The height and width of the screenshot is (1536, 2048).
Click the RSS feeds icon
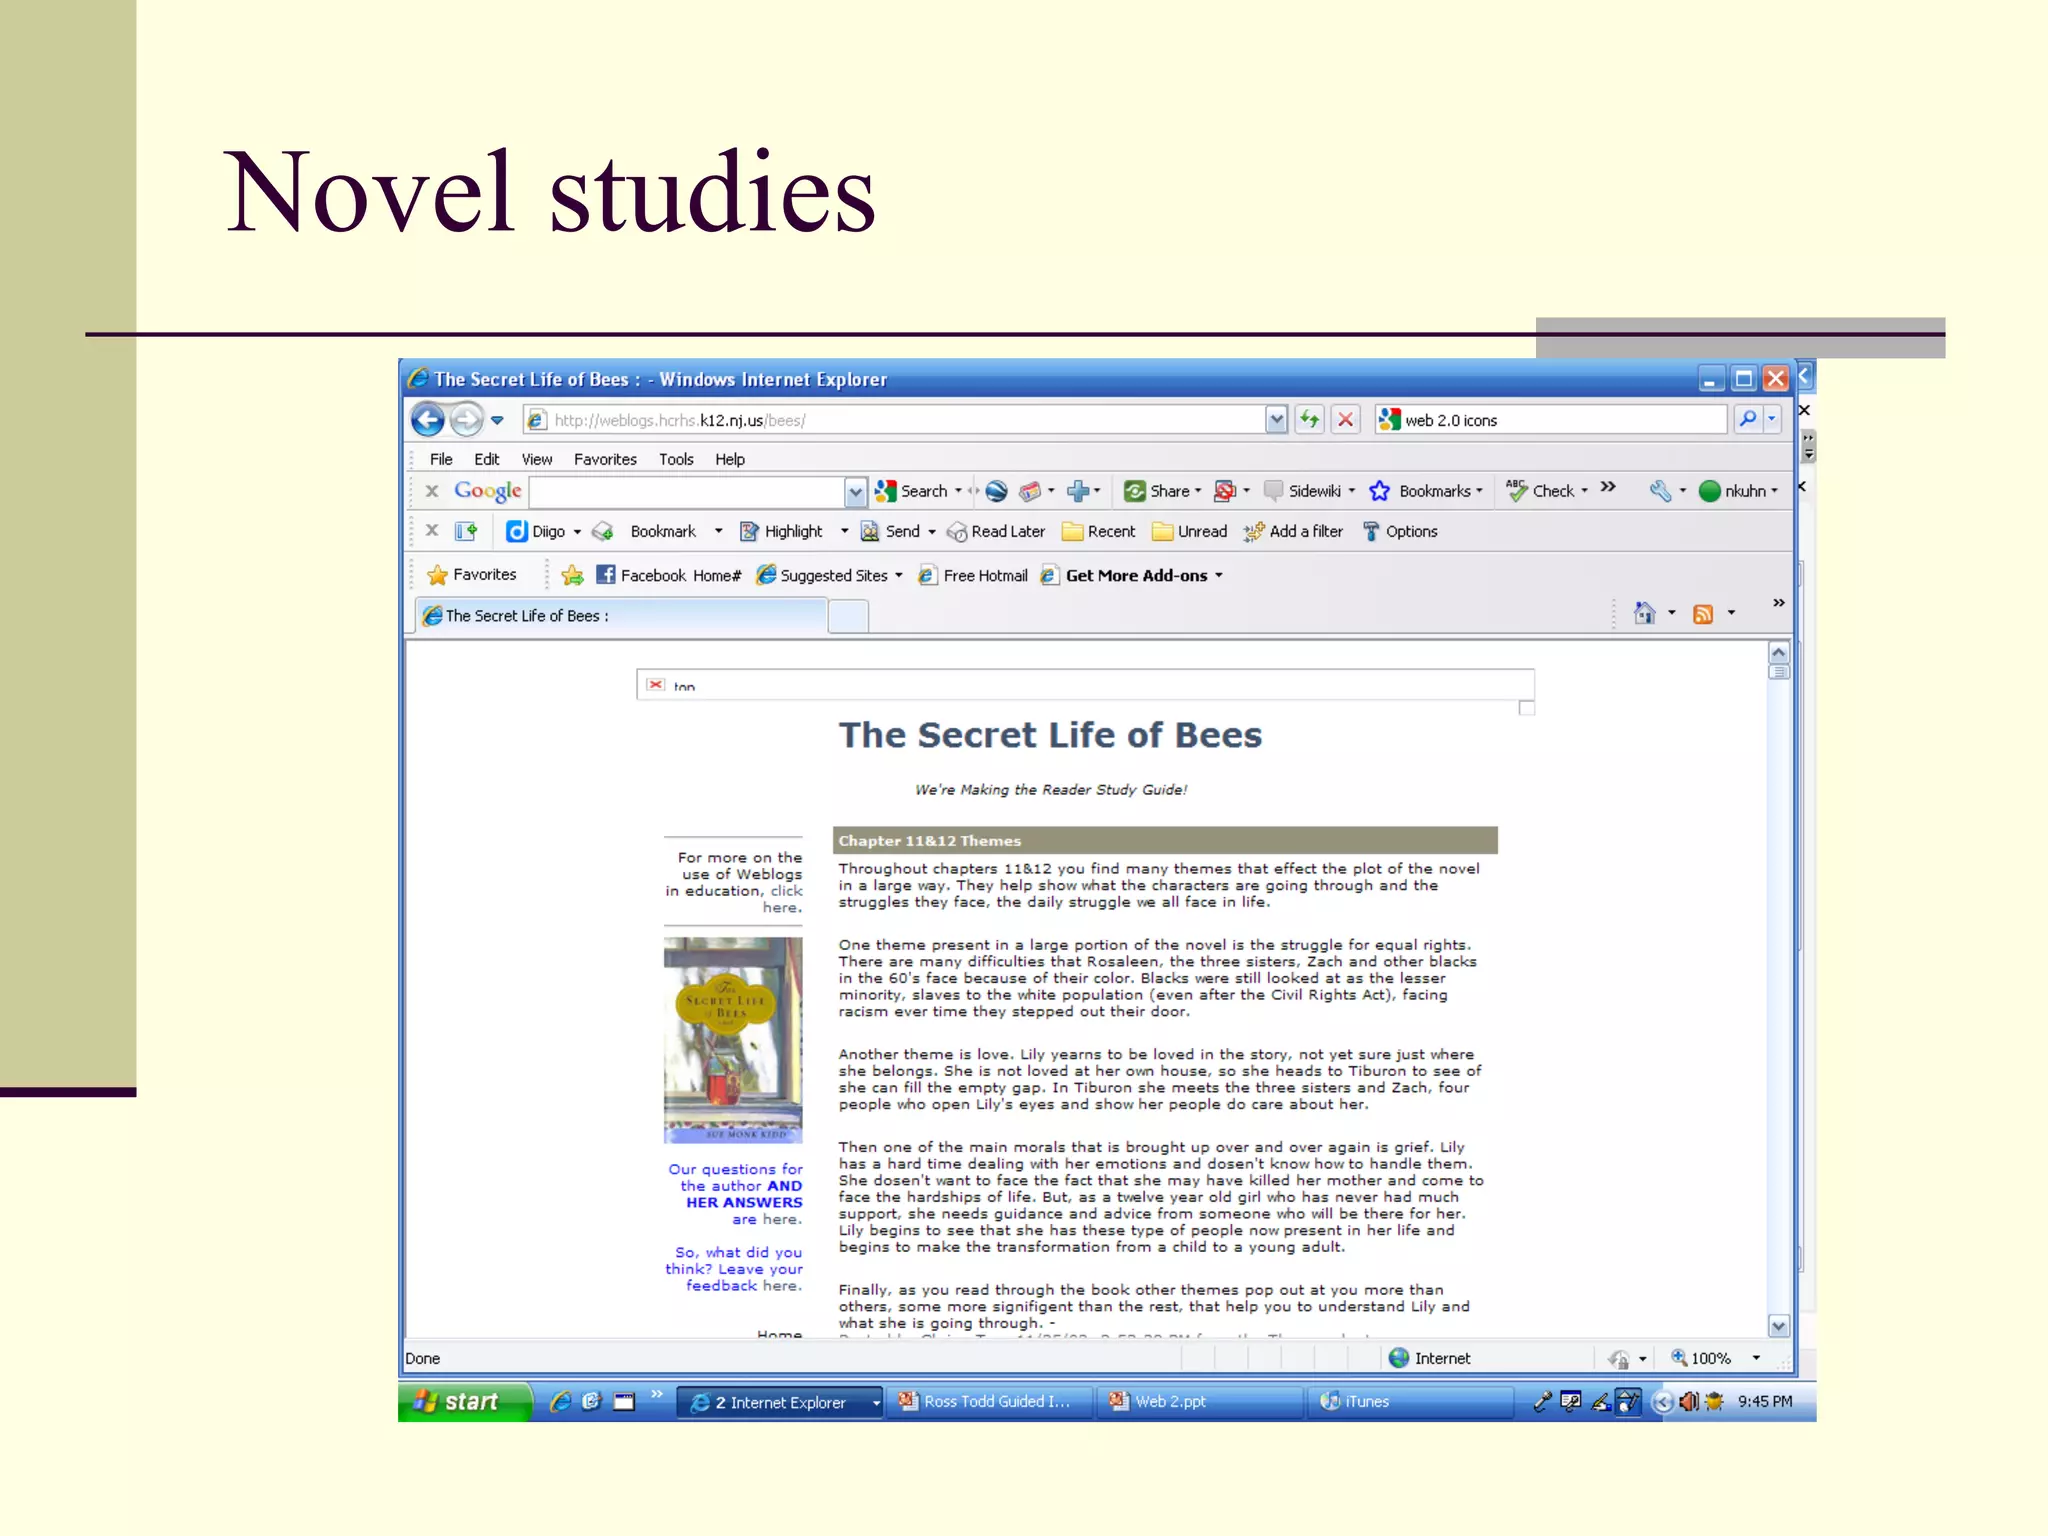coord(1703,614)
